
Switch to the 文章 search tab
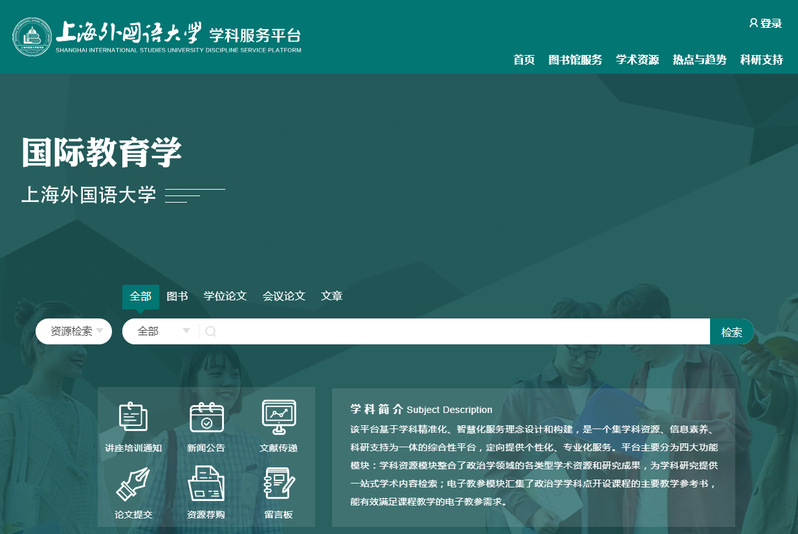pyautogui.click(x=332, y=296)
